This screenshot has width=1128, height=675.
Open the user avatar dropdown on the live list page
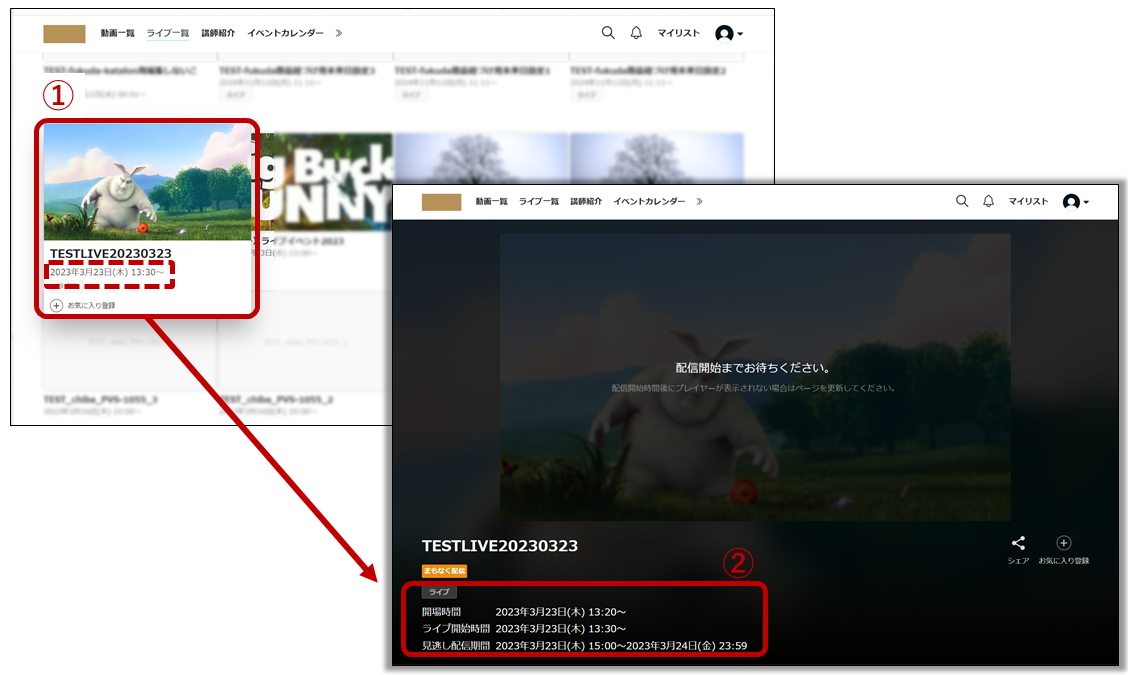click(729, 34)
